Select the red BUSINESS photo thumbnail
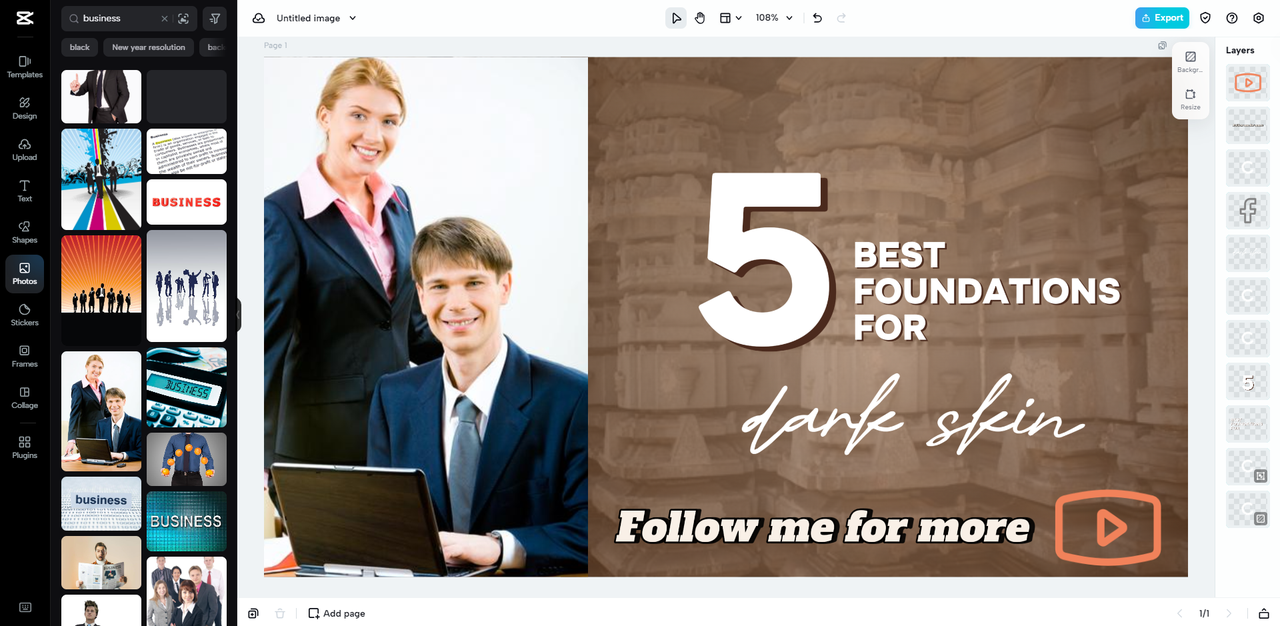This screenshot has width=1280, height=626. tap(187, 202)
